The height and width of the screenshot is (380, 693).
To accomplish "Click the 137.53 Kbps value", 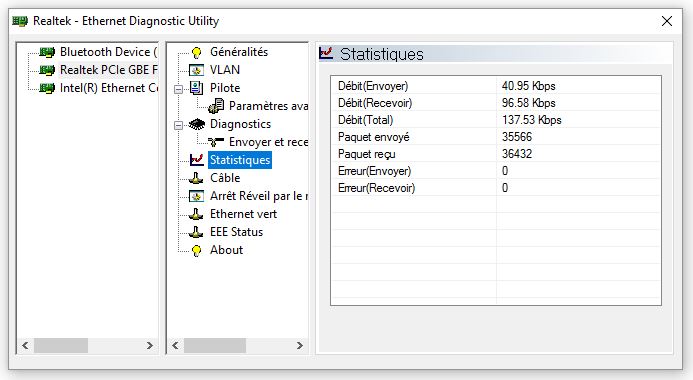I will point(532,120).
